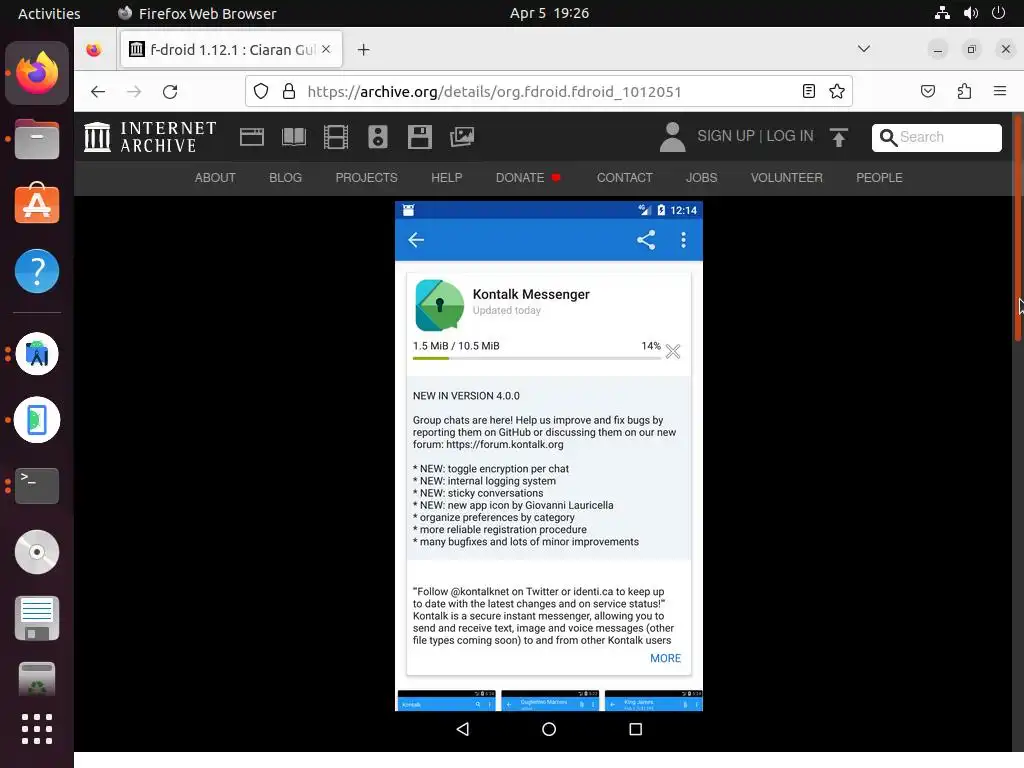Click the clock Apr 5 19:26
1024x768 pixels.
pyautogui.click(x=549, y=13)
